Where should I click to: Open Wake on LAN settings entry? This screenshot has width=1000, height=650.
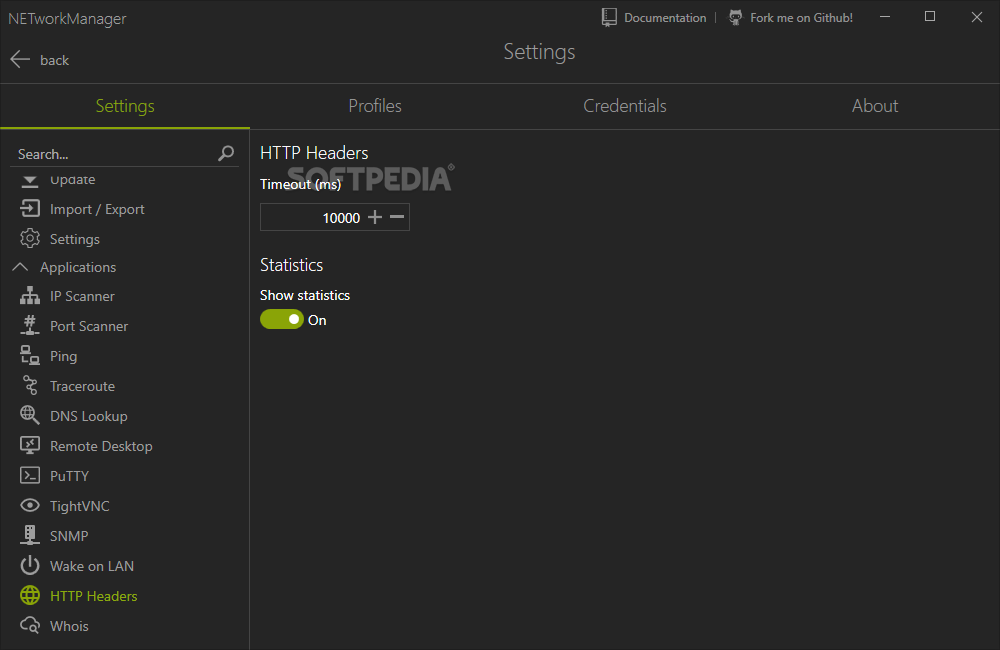click(x=92, y=566)
